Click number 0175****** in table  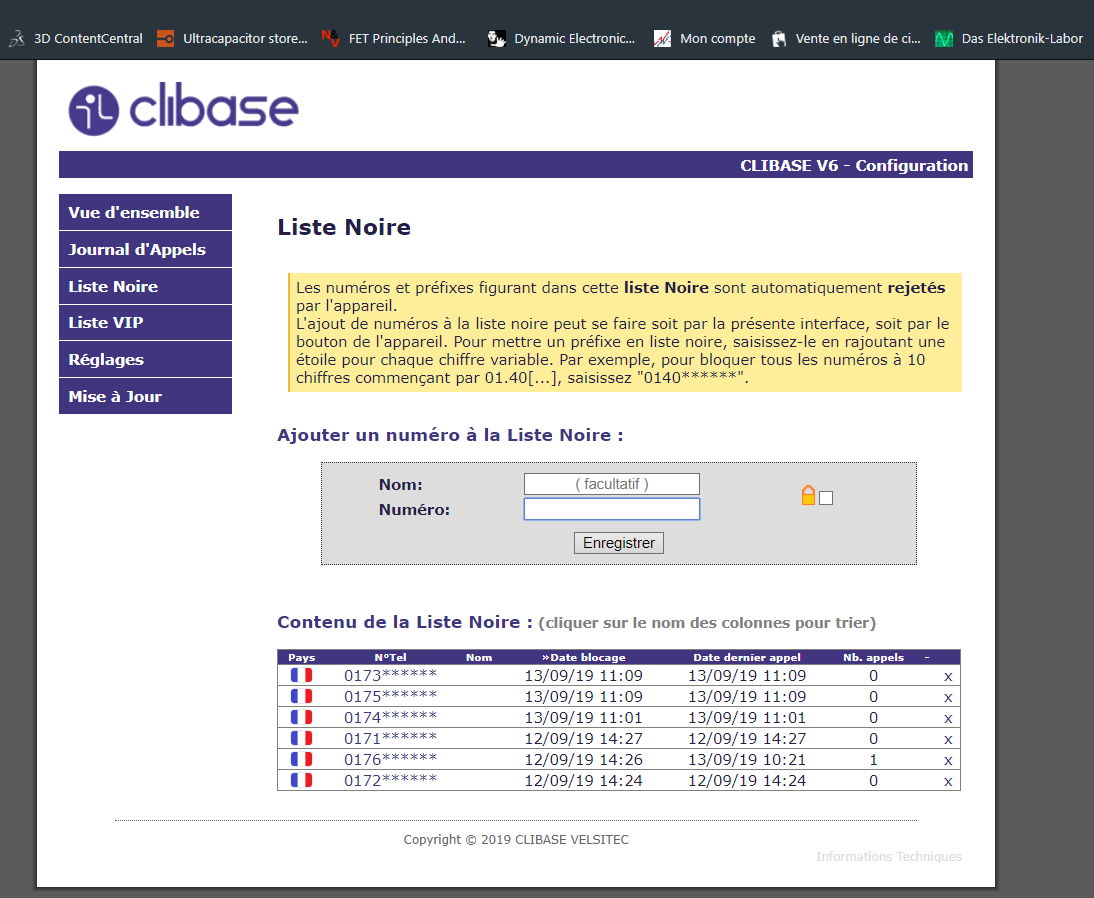[x=390, y=696]
